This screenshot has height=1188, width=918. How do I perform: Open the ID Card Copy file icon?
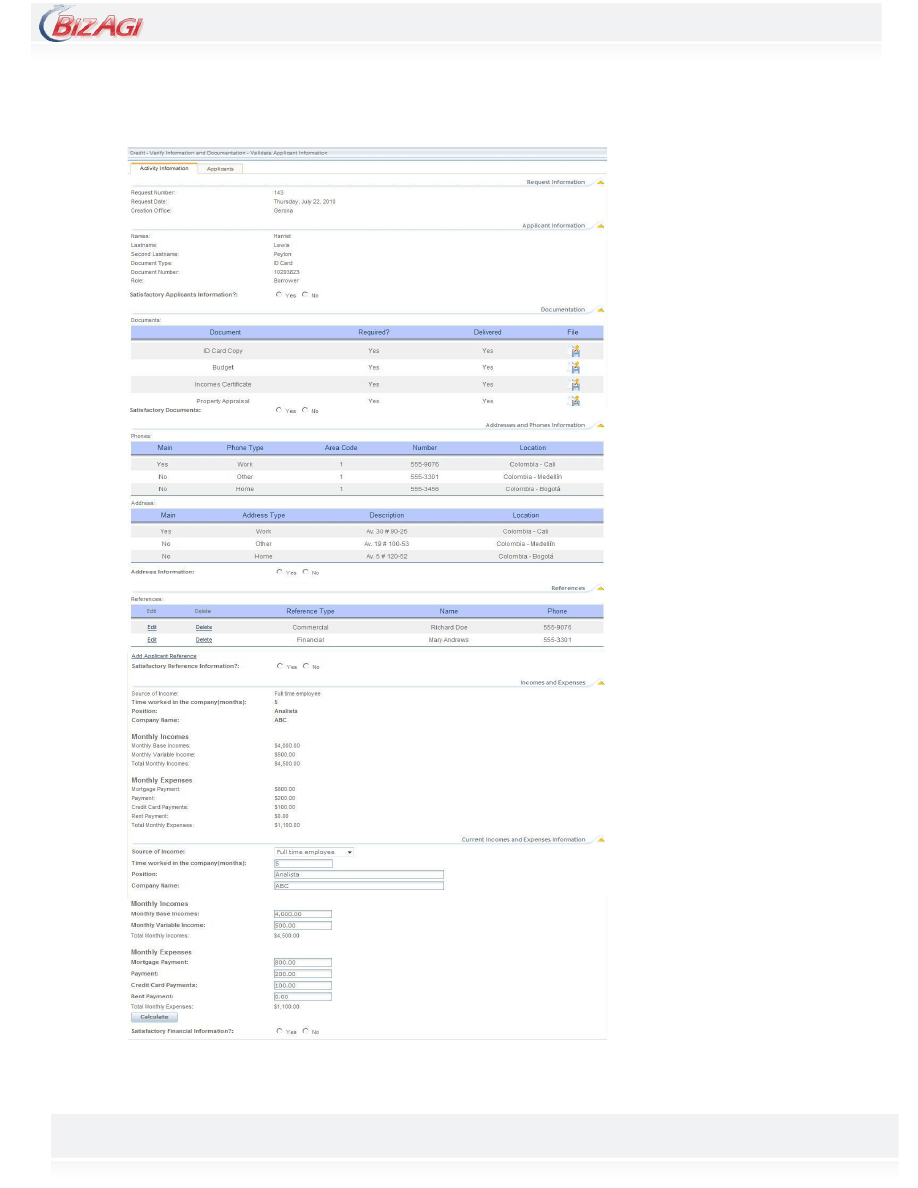[x=575, y=351]
